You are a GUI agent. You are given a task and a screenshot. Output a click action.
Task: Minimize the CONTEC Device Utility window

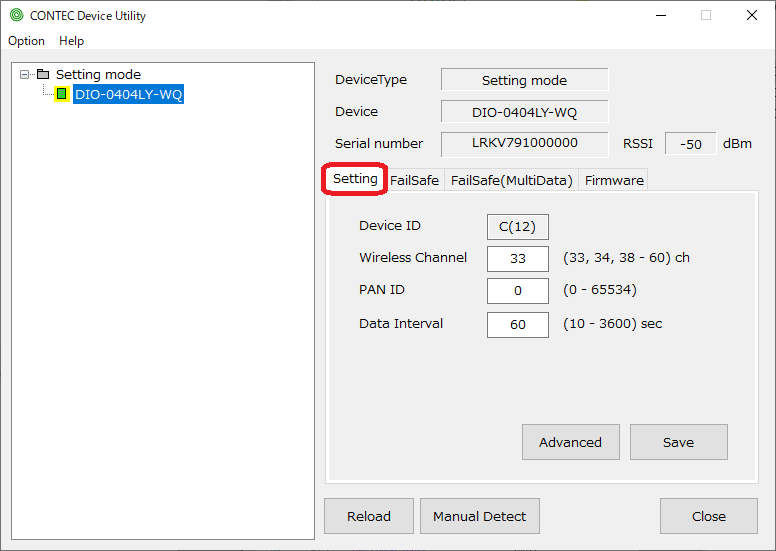click(661, 15)
